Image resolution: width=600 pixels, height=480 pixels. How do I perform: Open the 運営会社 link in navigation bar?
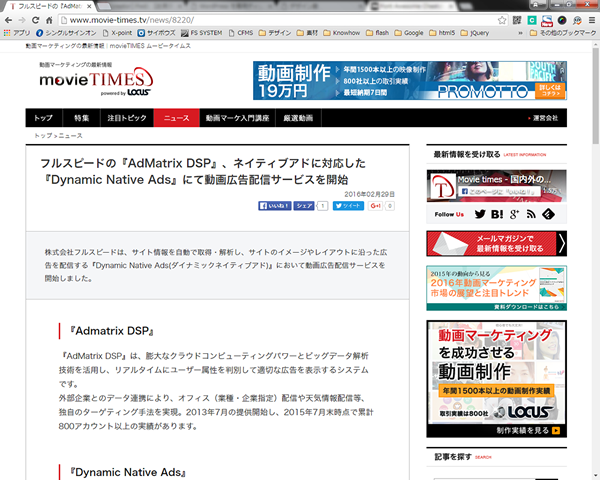543,118
